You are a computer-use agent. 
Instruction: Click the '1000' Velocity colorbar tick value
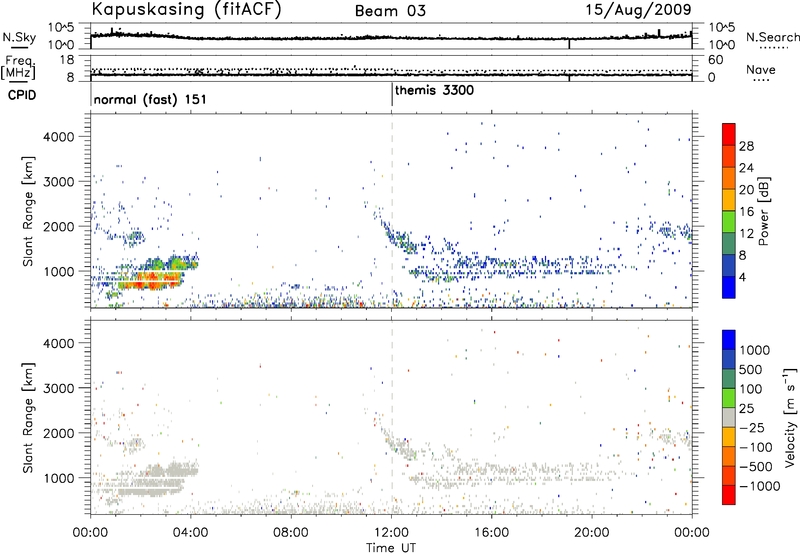(755, 350)
